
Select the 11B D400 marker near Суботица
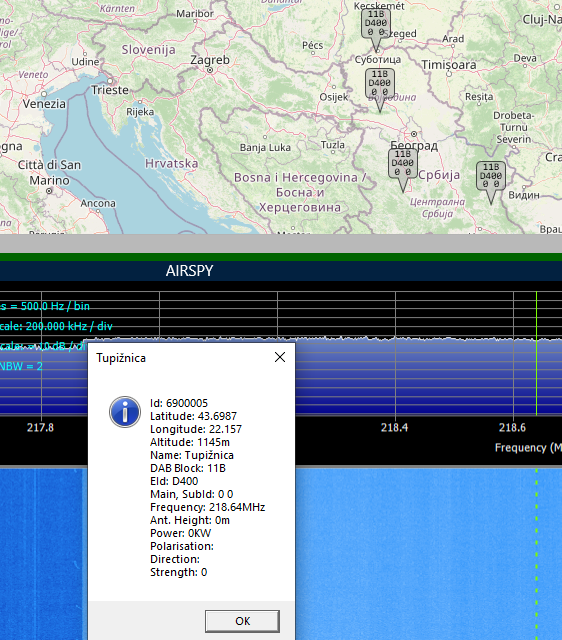[380, 89]
